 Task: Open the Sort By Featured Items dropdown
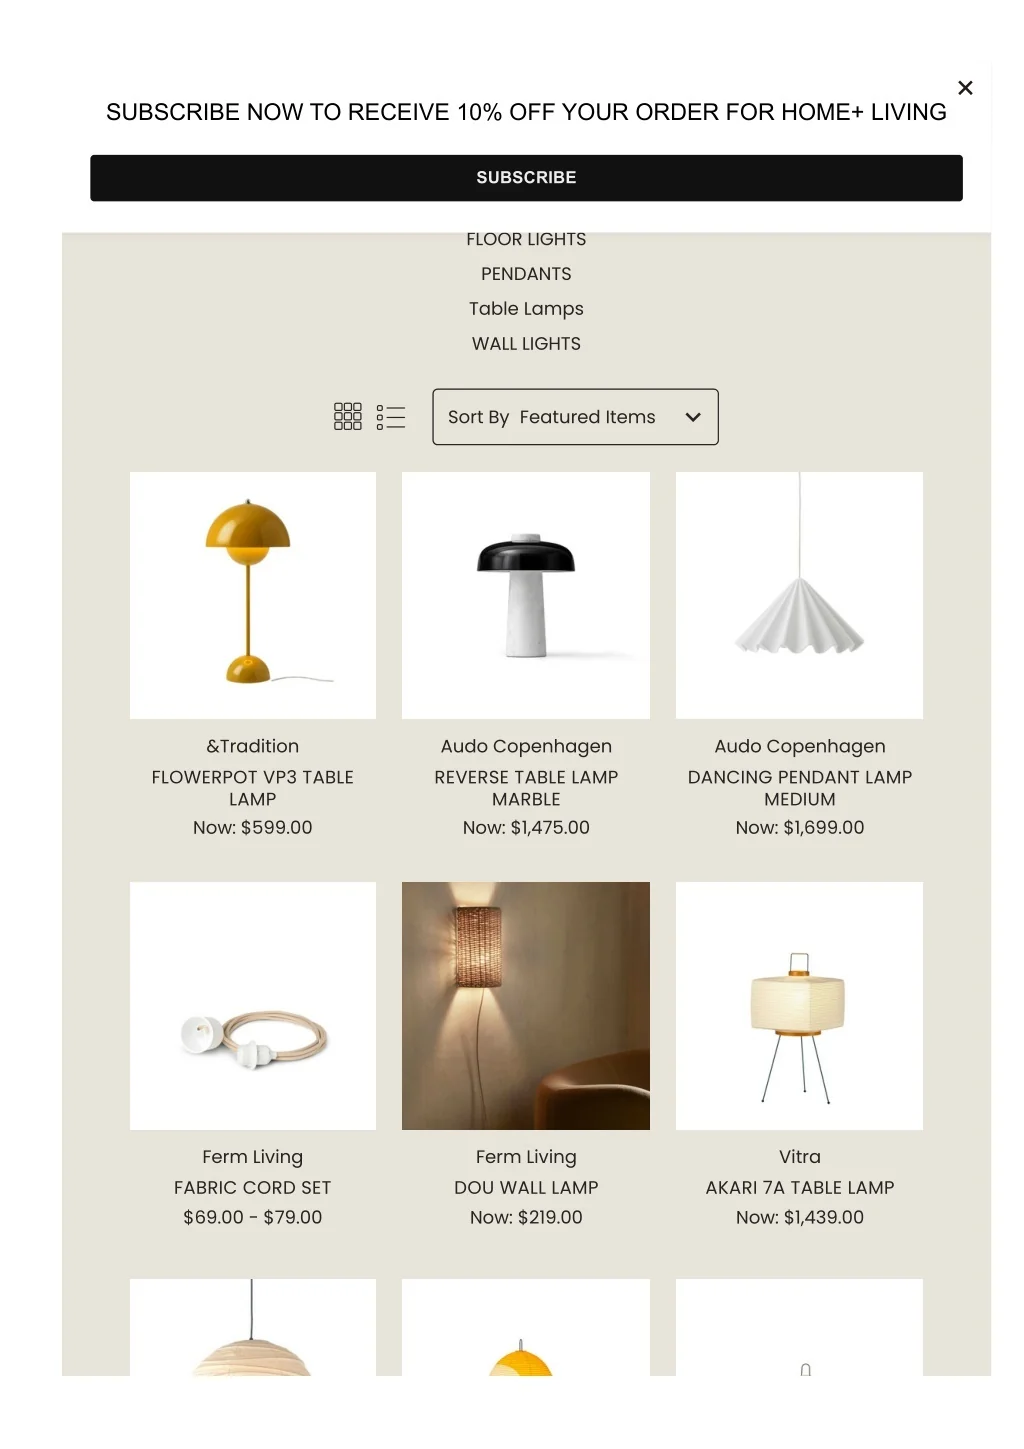coord(575,417)
